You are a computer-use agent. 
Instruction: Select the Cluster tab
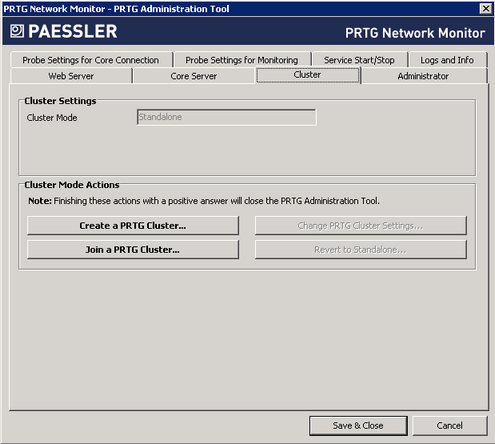point(308,75)
